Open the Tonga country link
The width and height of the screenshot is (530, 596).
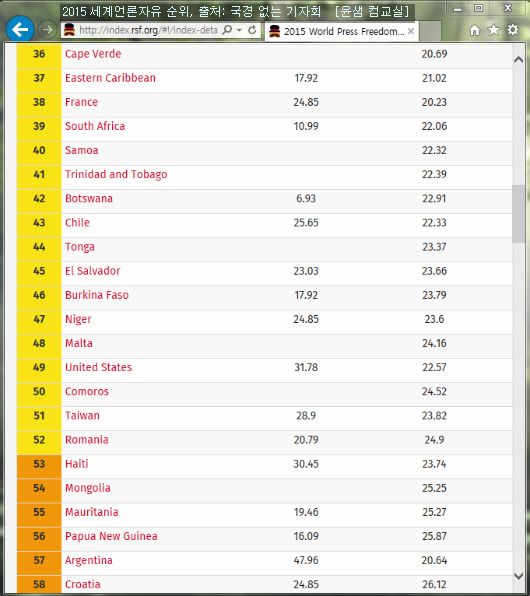[80, 247]
